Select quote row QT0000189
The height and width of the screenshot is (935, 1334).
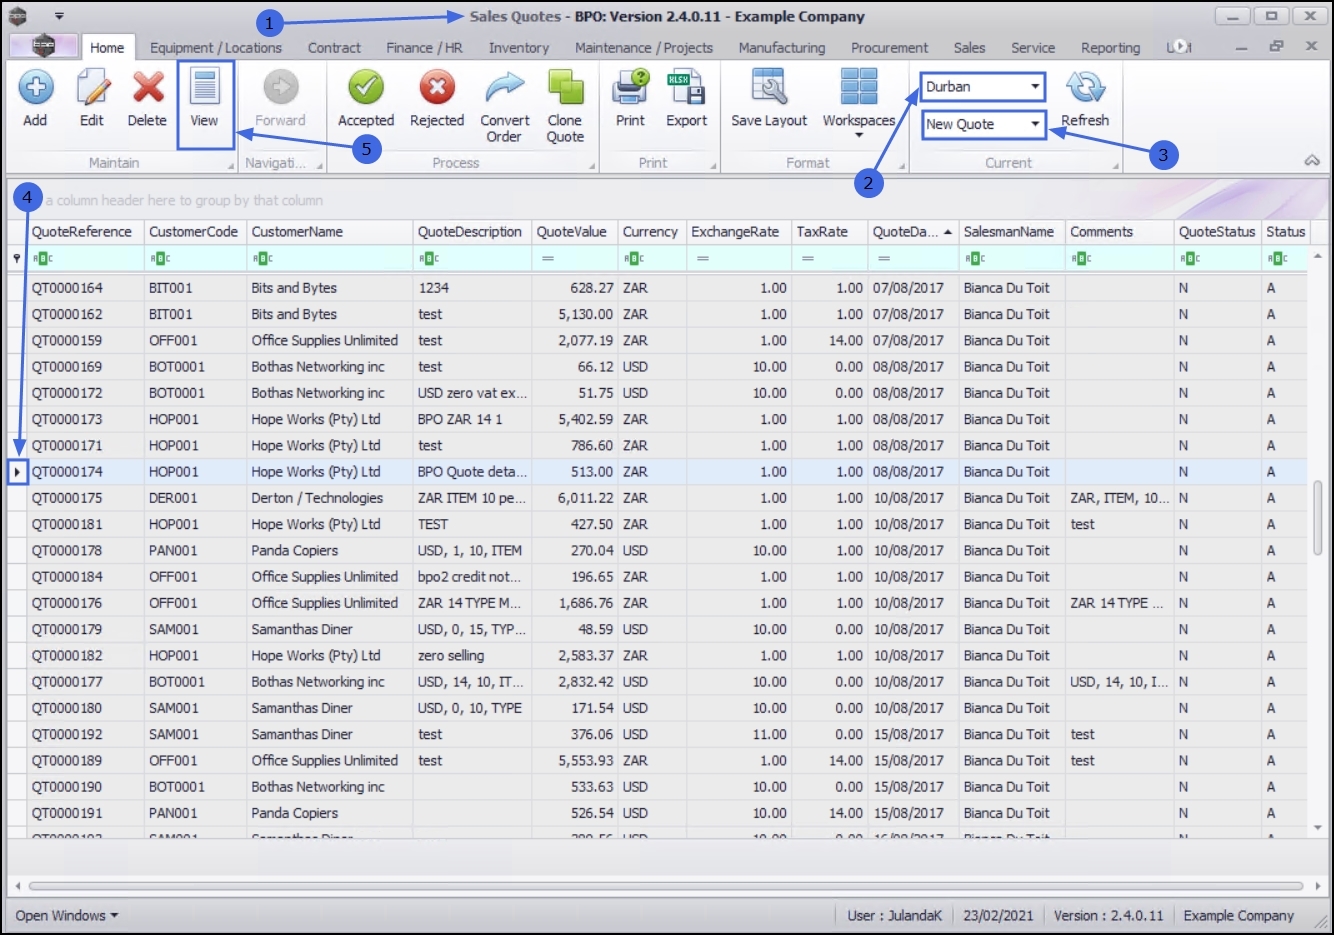tap(656, 761)
